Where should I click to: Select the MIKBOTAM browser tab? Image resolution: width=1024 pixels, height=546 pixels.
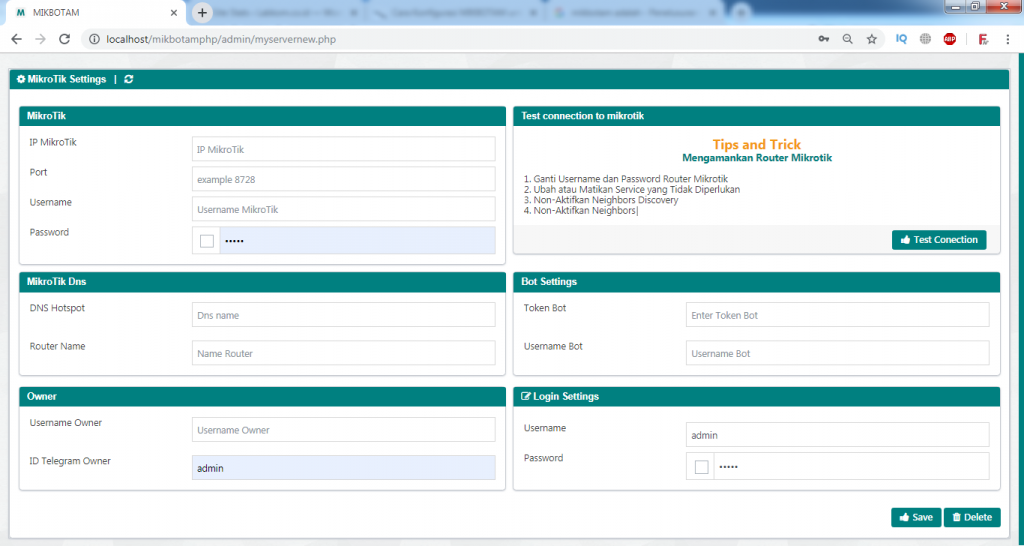(97, 12)
